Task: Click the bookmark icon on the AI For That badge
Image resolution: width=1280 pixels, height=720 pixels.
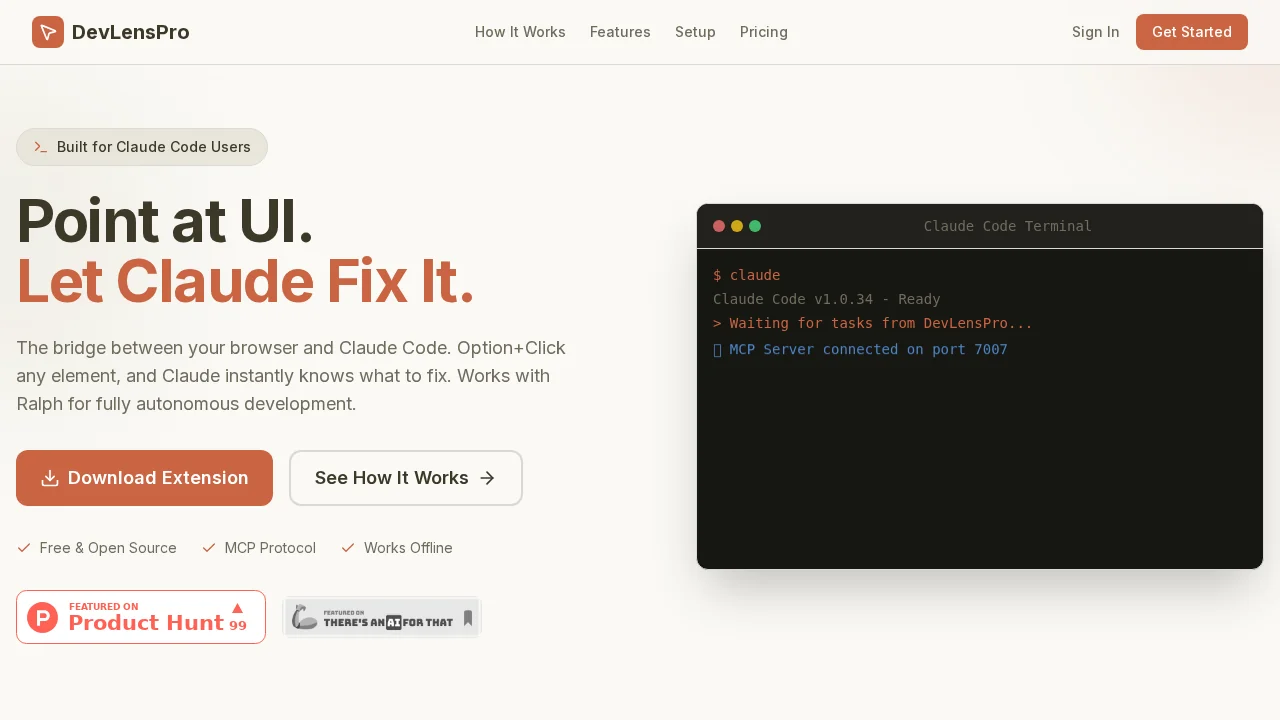Action: click(466, 617)
